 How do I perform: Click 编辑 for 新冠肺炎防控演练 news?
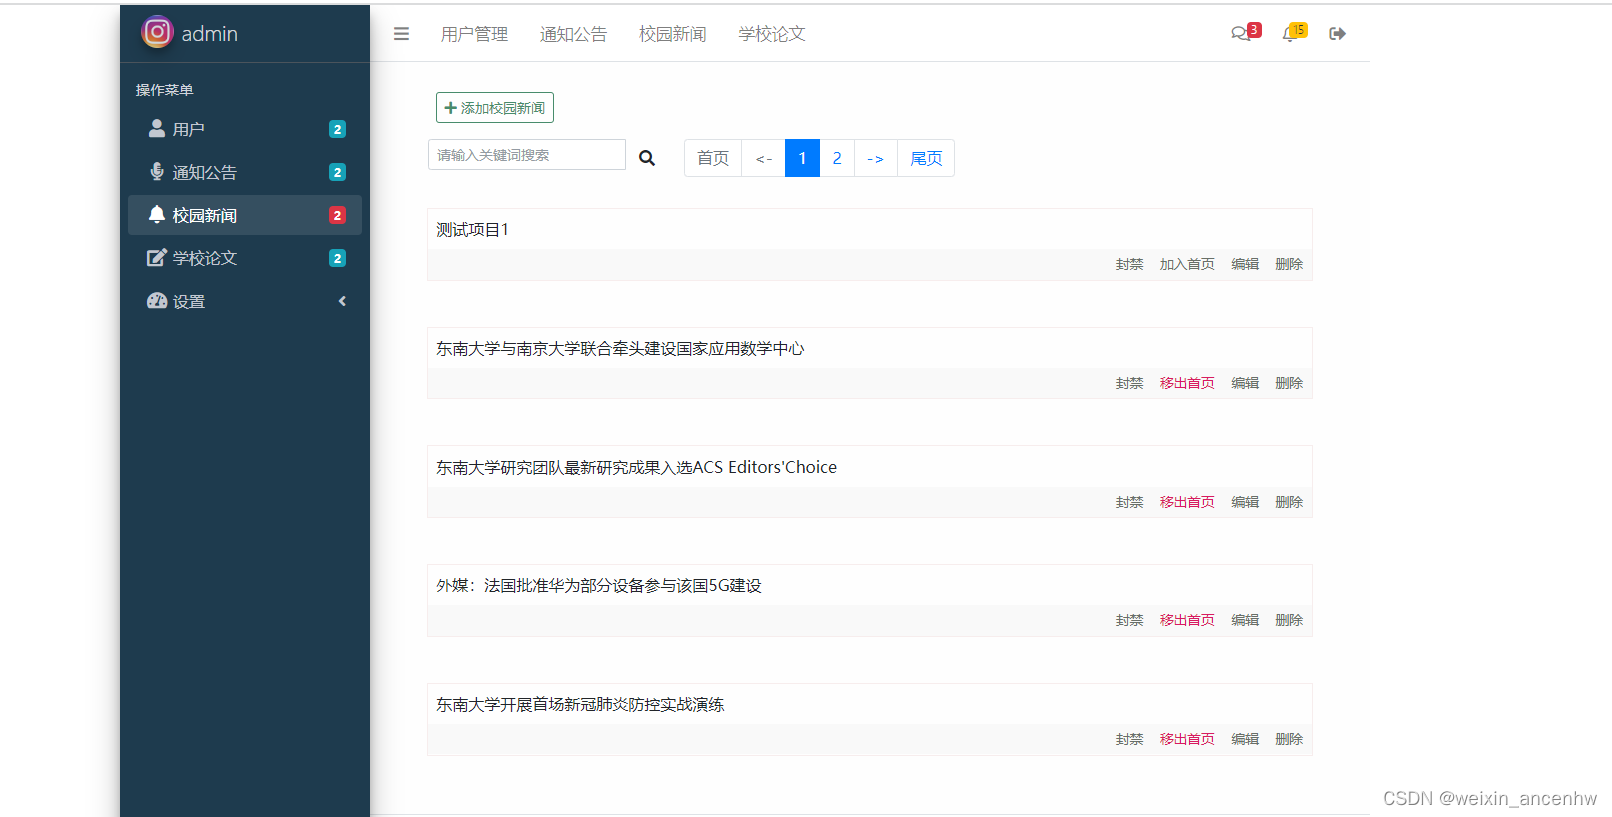(1245, 739)
